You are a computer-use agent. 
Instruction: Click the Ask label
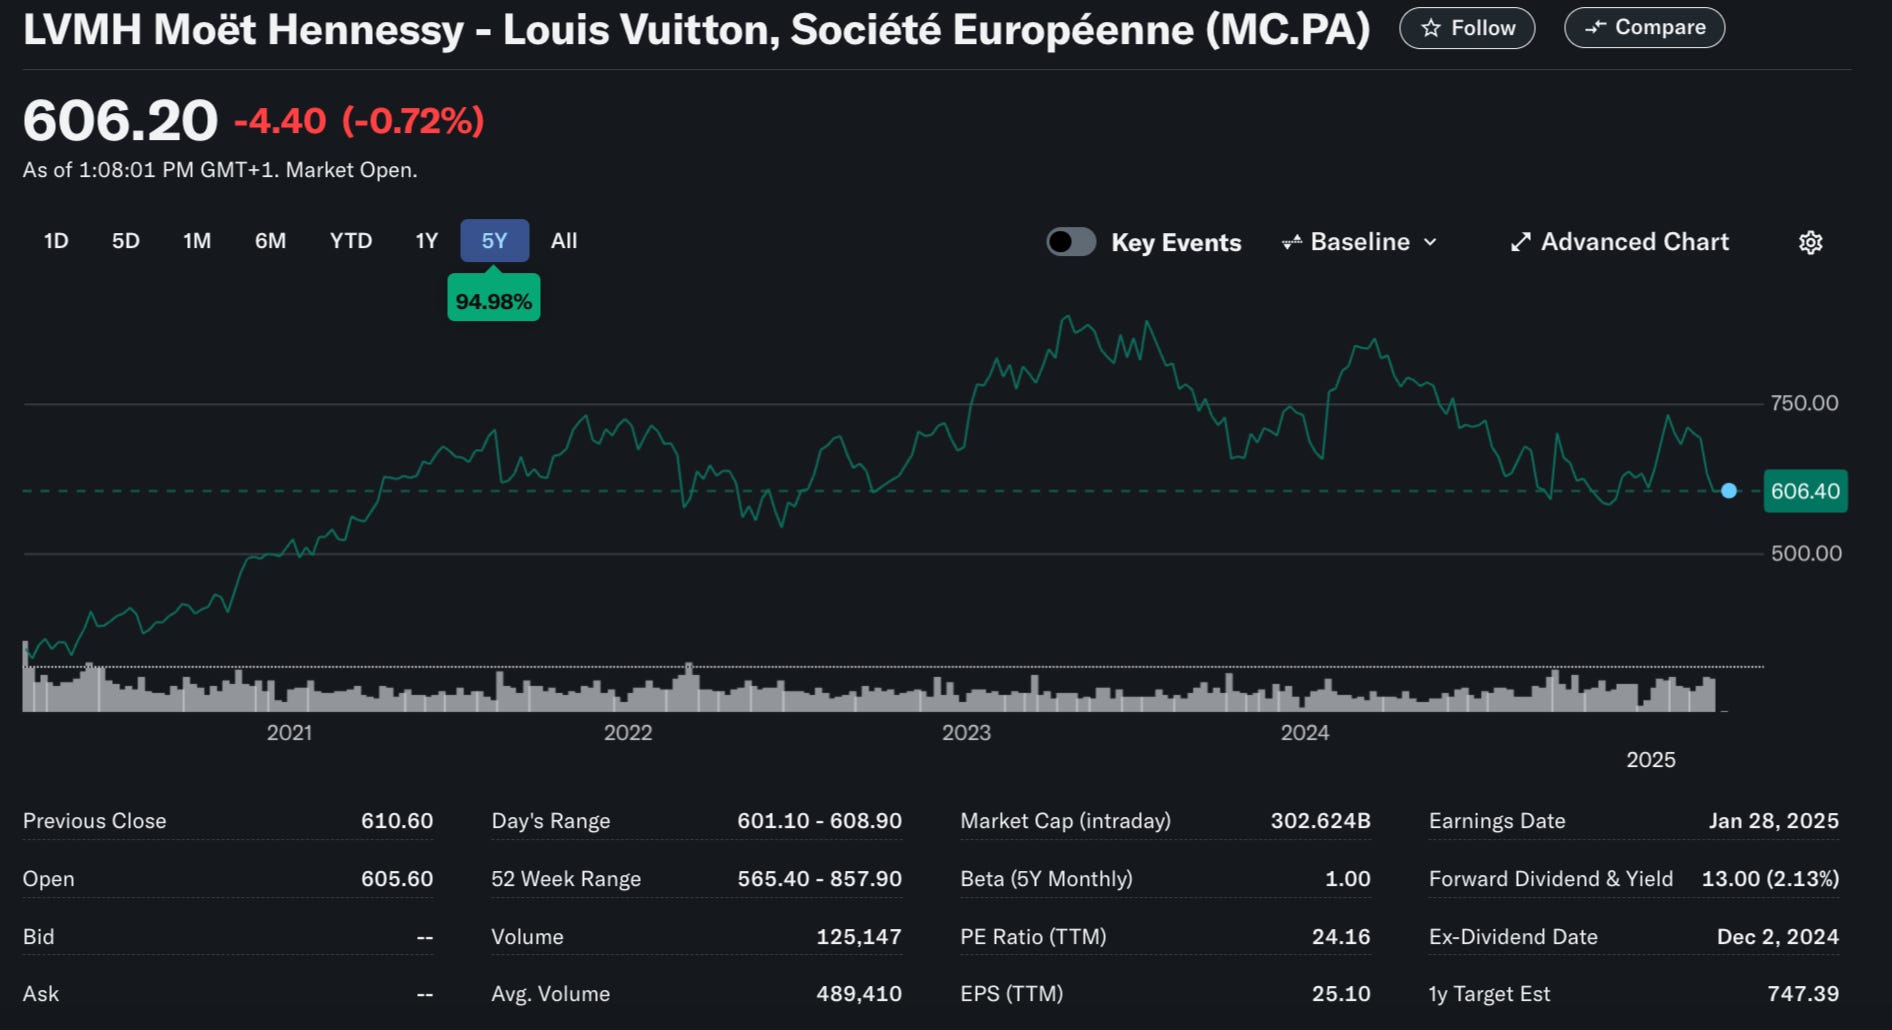[40, 994]
